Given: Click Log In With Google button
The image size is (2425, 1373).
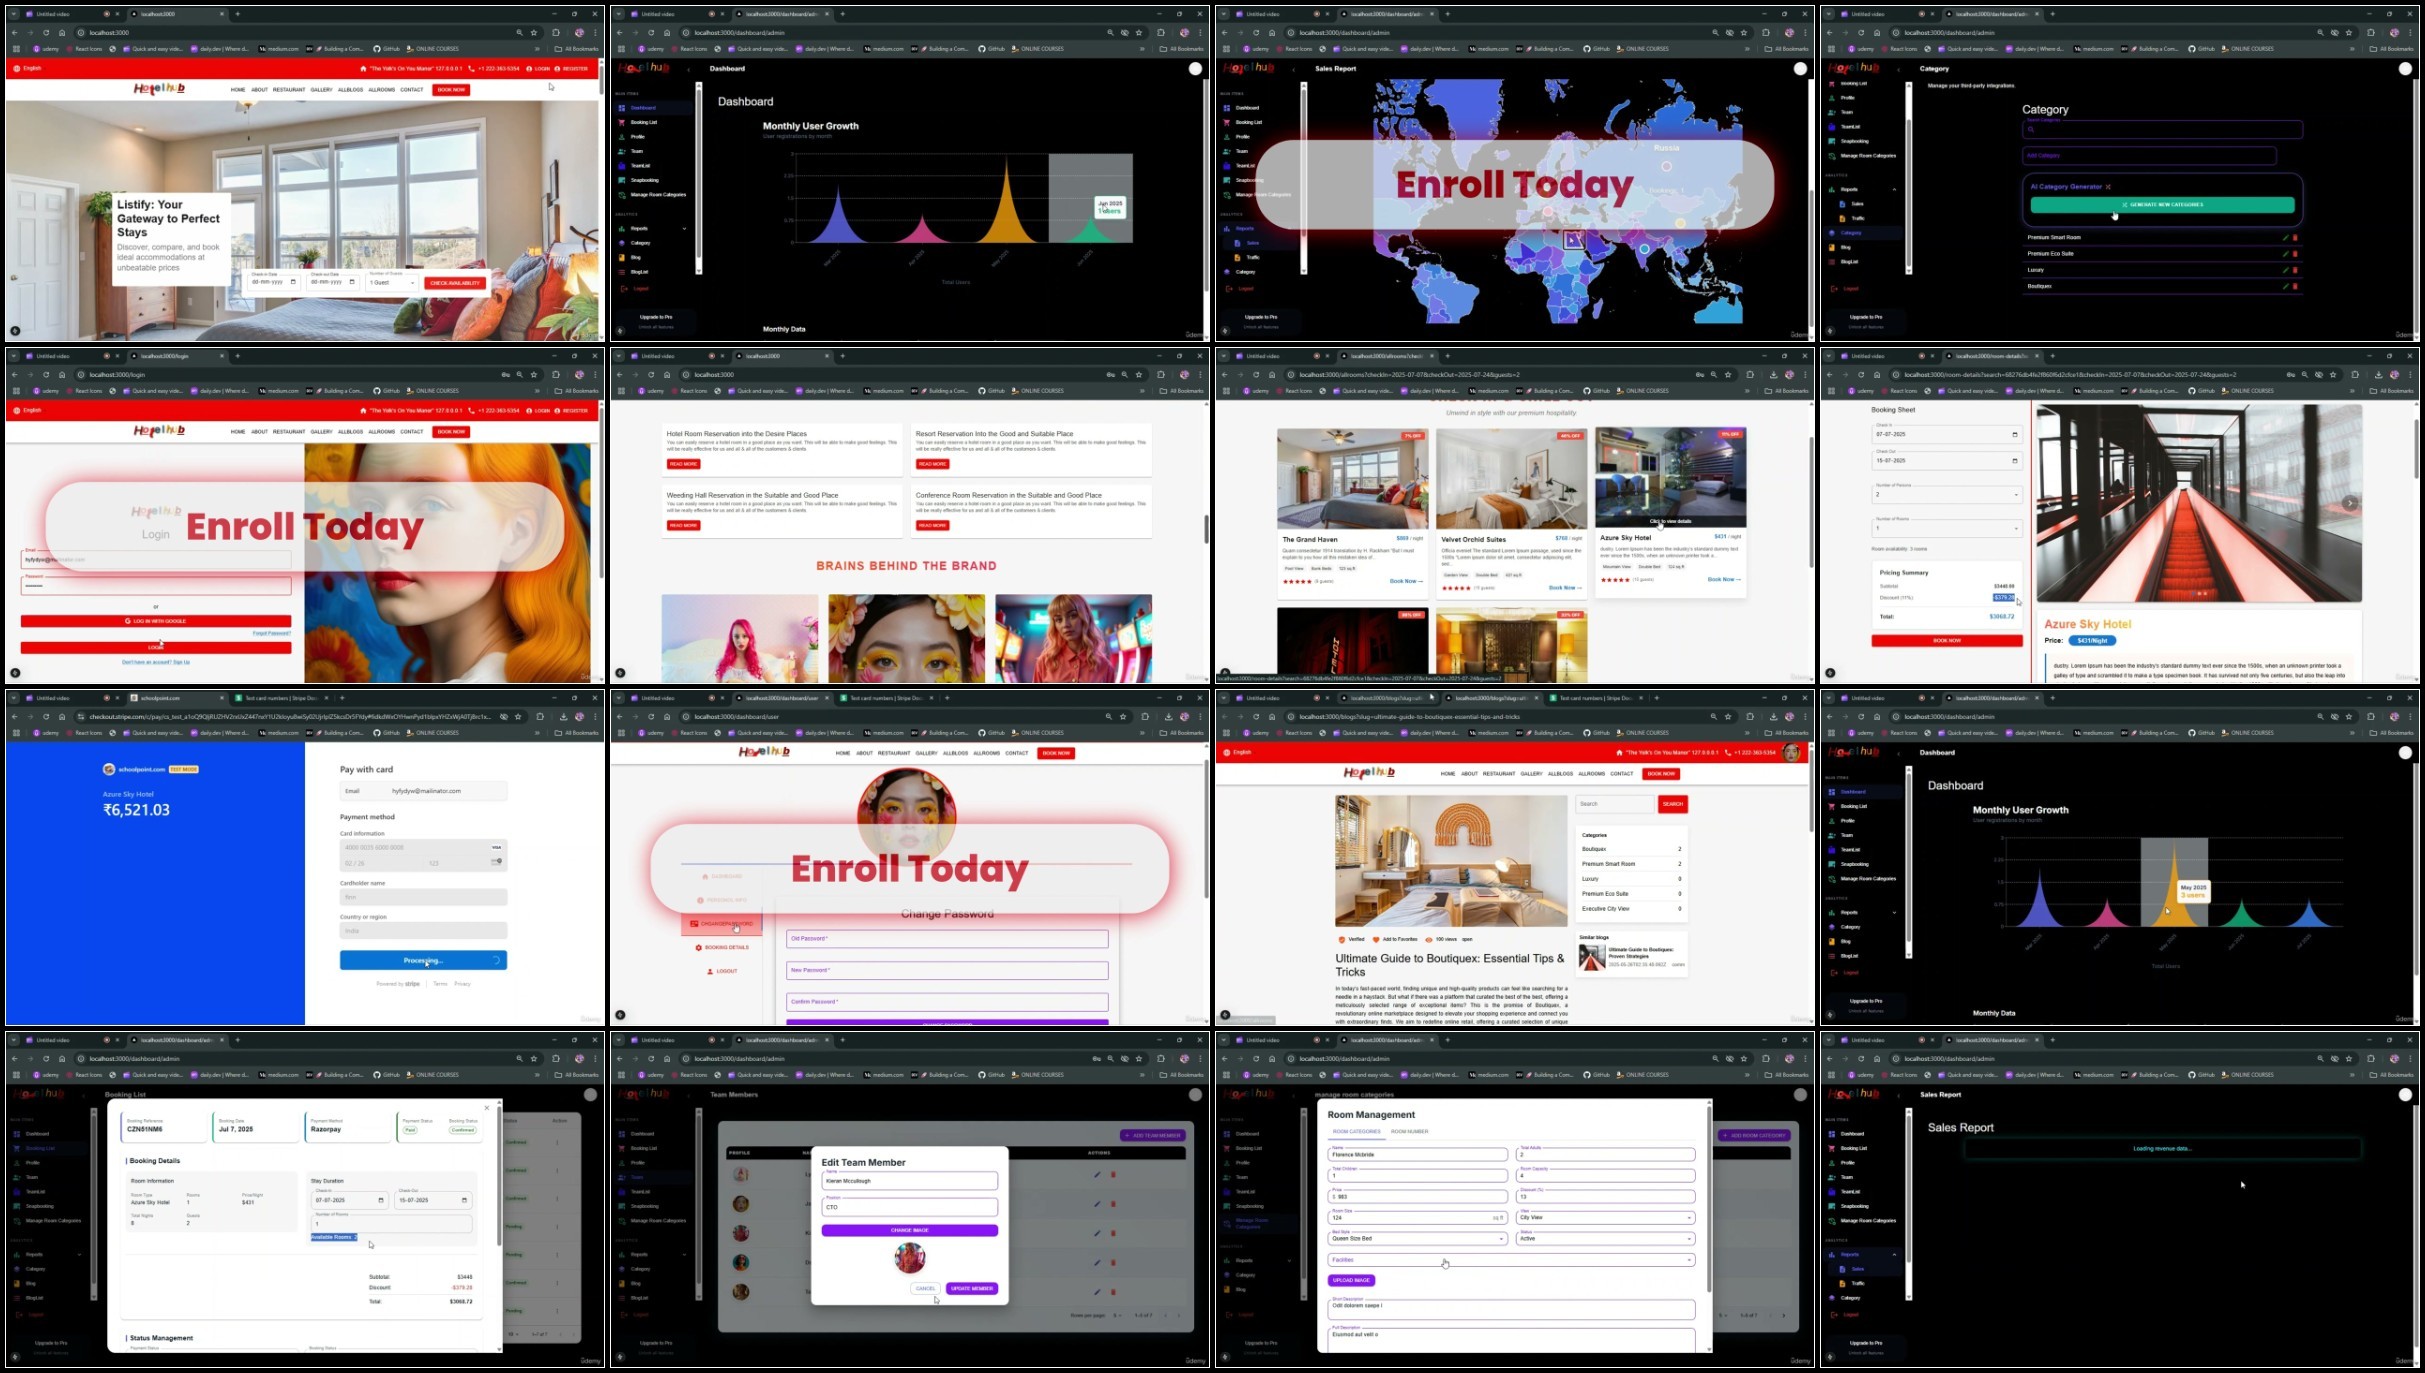Looking at the screenshot, I should (156, 621).
